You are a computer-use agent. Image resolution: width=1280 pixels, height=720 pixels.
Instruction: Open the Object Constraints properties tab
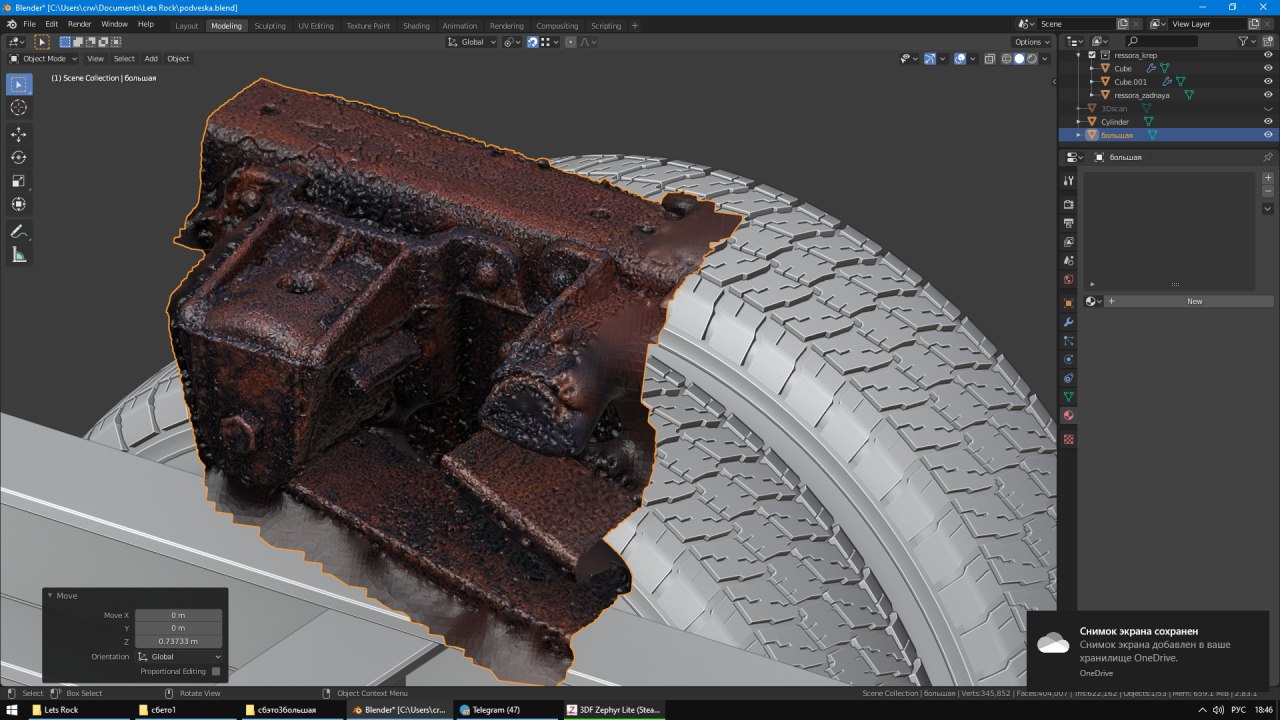pos(1068,379)
